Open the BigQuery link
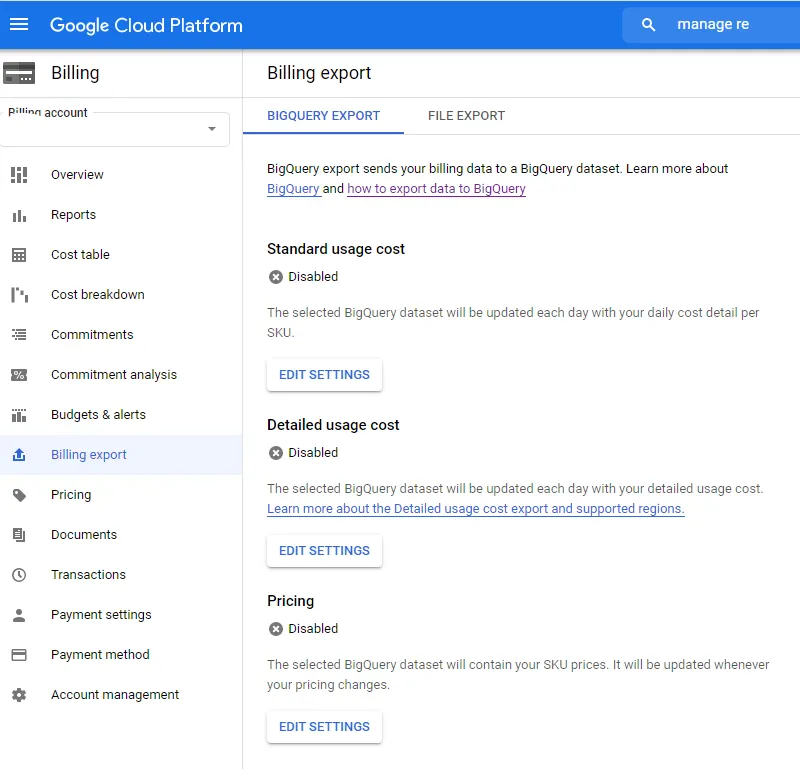Viewport: 800px width, 769px height. [x=293, y=189]
